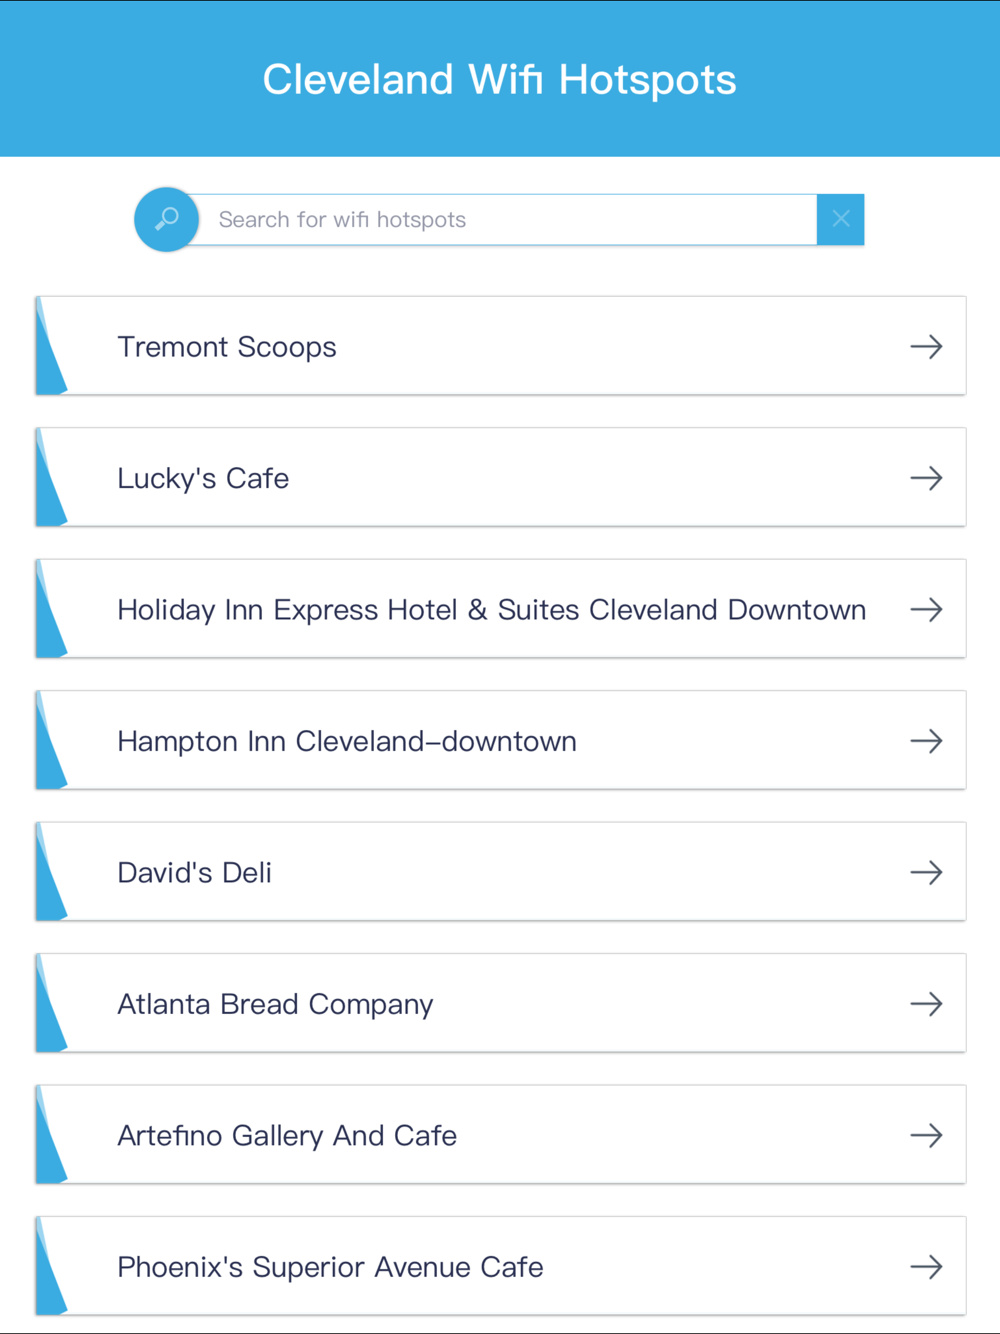
Task: Open Hampton Inn Cleveland-downtown listing
Action: tap(501, 740)
